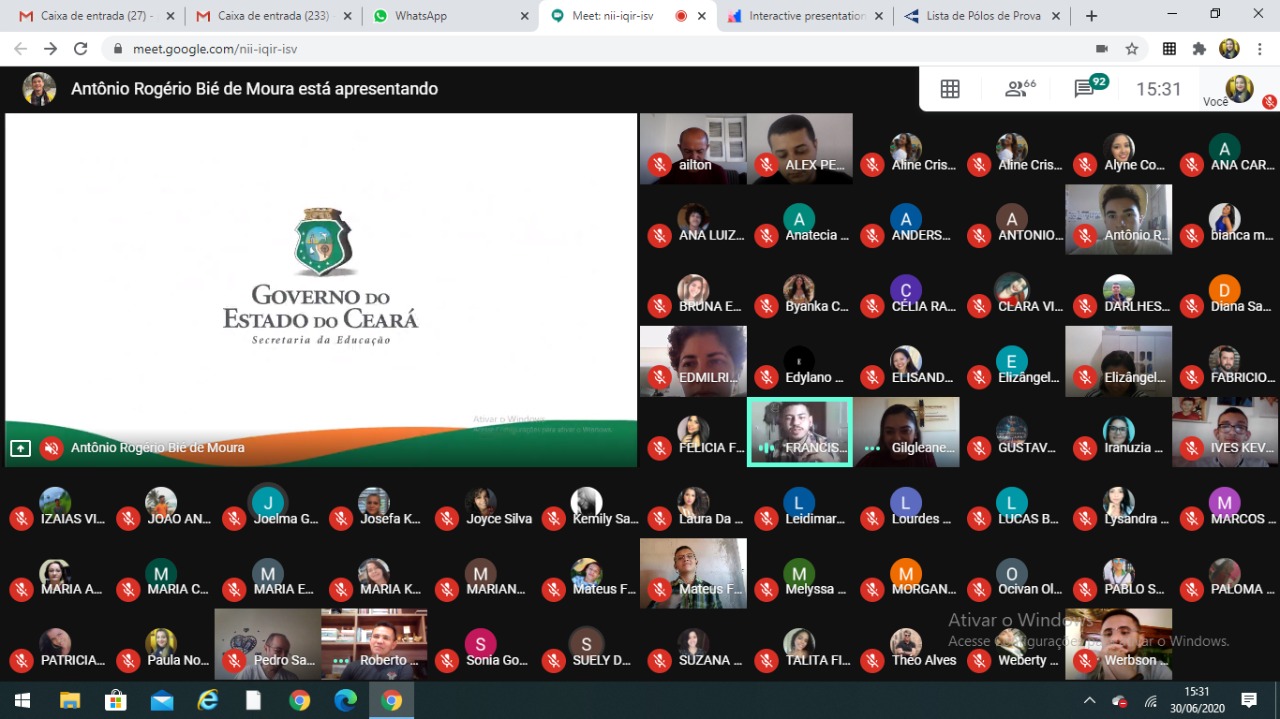Expand the hidden system tray icons
The width and height of the screenshot is (1280, 719).
[x=1089, y=700]
